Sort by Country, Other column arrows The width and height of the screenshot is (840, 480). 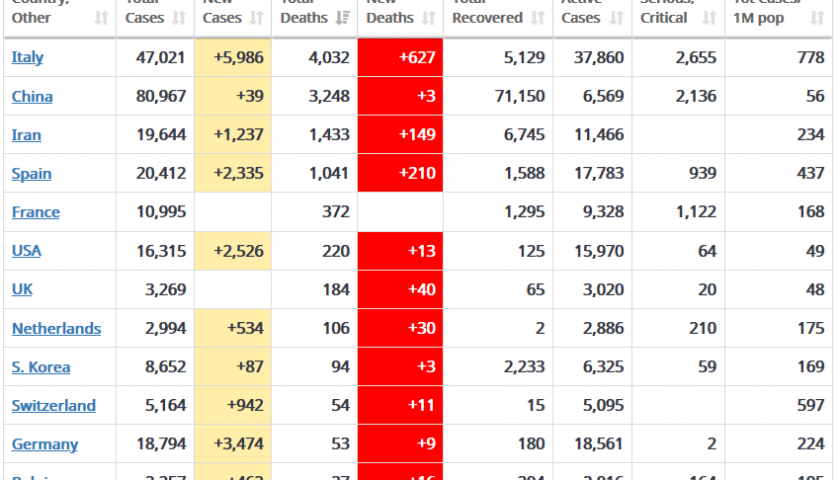point(101,18)
